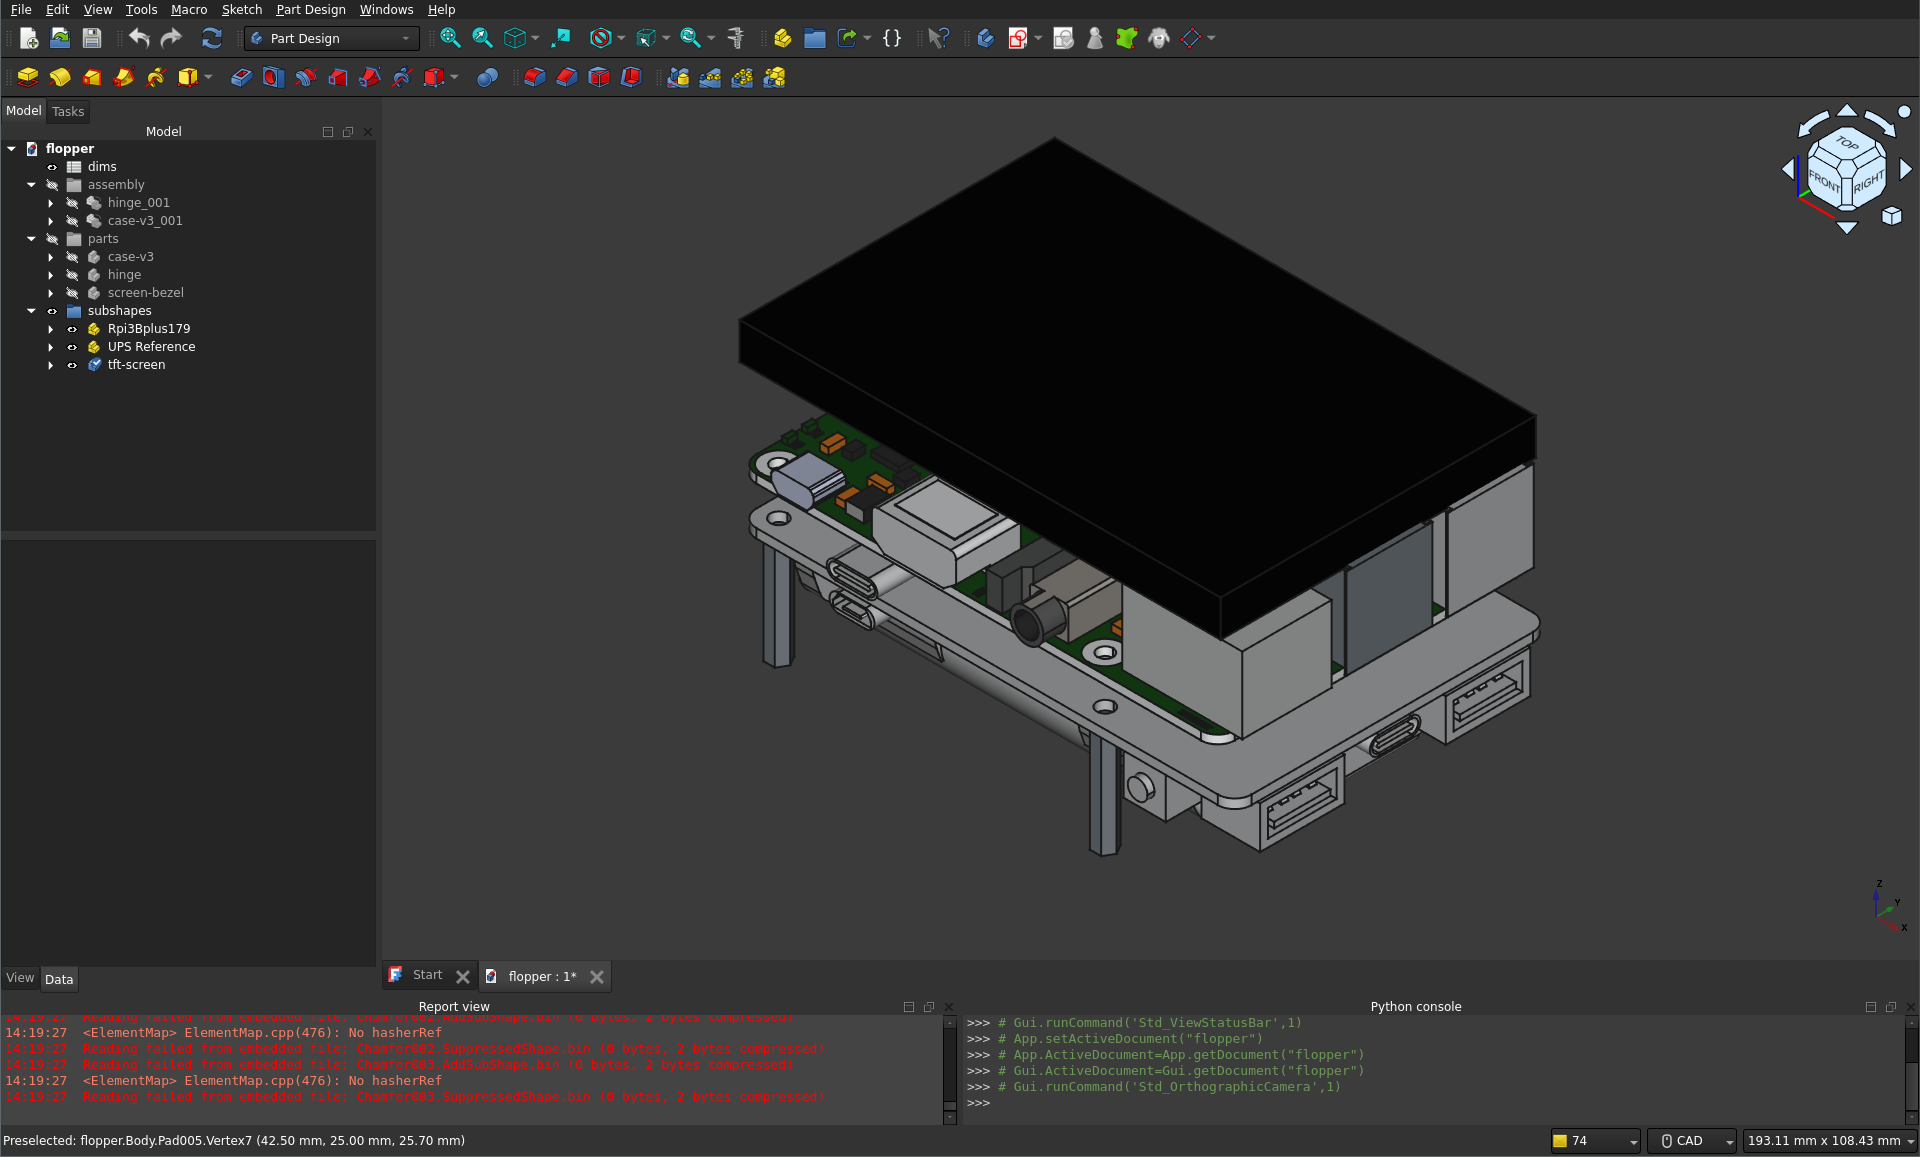This screenshot has height=1157, width=1920.
Task: Fit all content in view
Action: 450,38
